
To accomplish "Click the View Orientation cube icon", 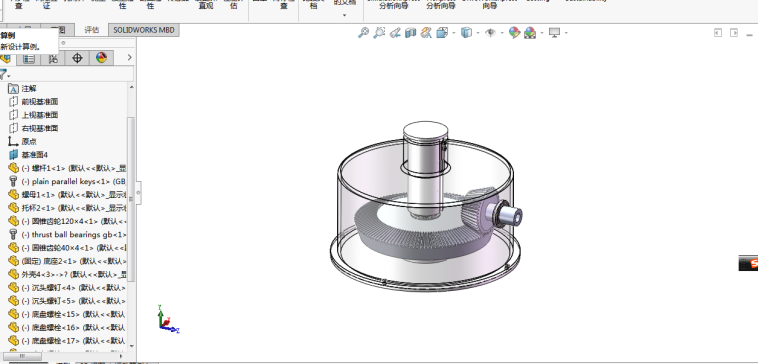I will tap(442, 33).
